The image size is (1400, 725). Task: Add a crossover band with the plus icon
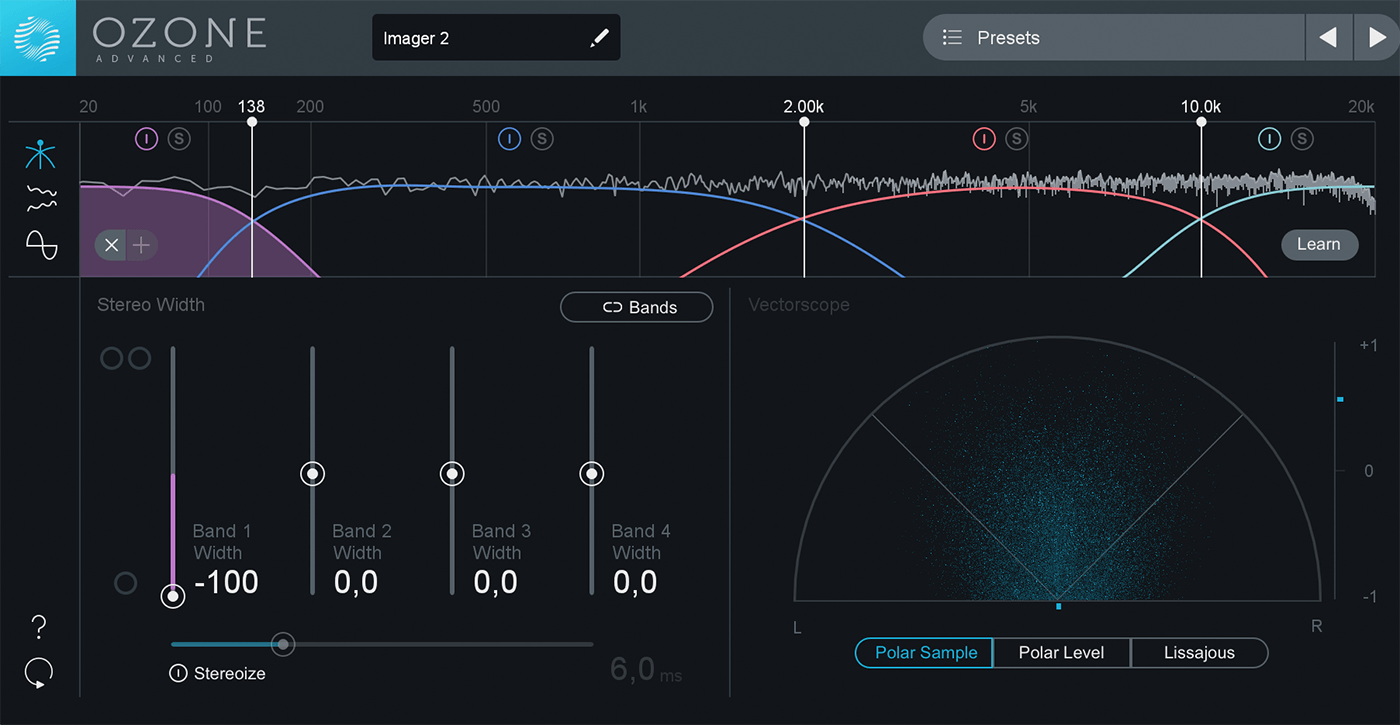tap(142, 245)
